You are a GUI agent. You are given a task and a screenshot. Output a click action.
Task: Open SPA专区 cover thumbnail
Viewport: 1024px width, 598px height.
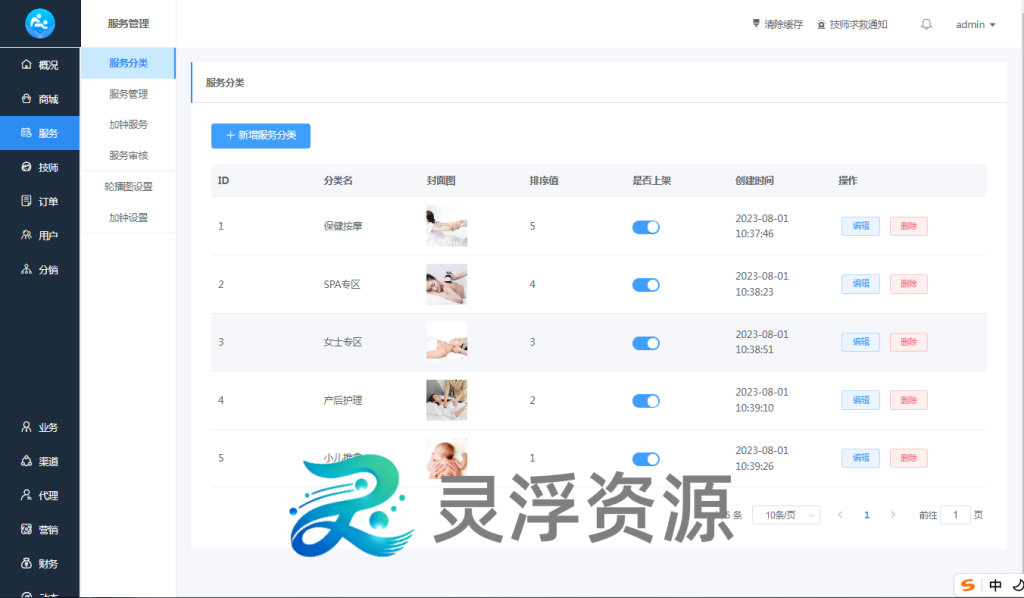[x=447, y=284]
